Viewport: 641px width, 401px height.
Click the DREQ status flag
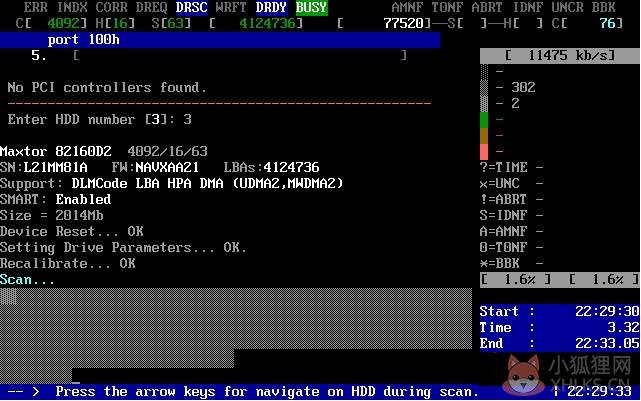point(152,7)
